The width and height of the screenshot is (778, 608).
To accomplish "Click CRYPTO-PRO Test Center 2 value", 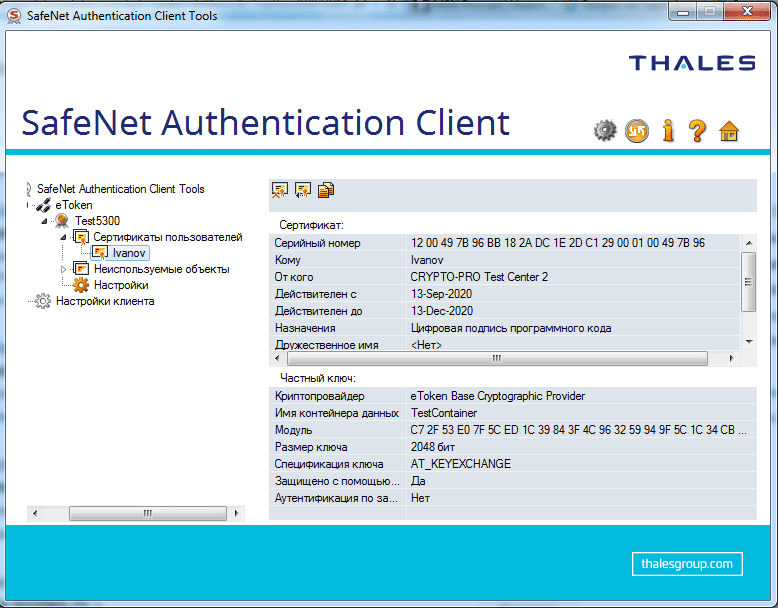I will pos(479,276).
